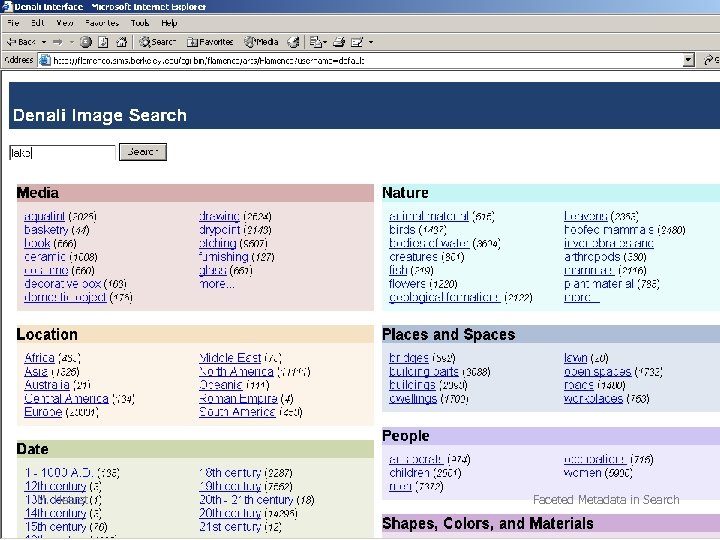
Task: Select the North America link
Action: [x=236, y=371]
